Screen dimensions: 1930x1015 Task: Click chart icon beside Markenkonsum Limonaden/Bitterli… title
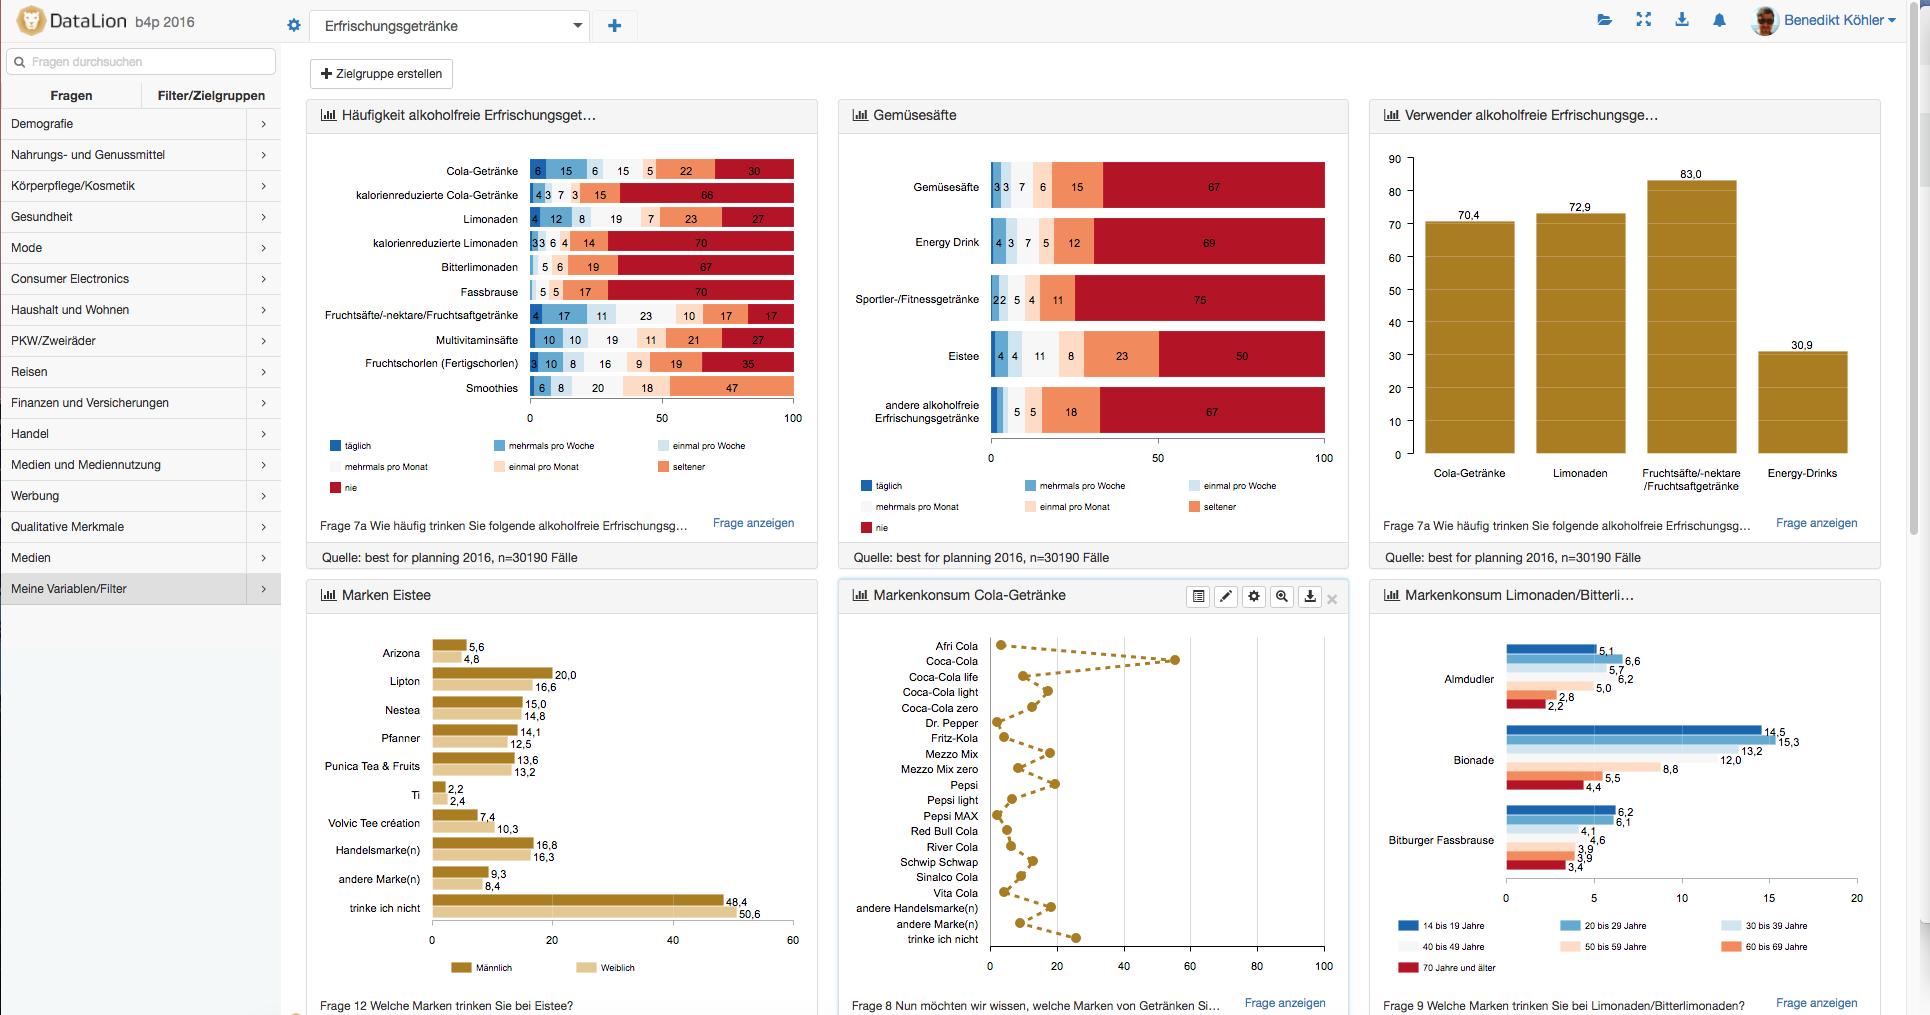pyautogui.click(x=1391, y=595)
